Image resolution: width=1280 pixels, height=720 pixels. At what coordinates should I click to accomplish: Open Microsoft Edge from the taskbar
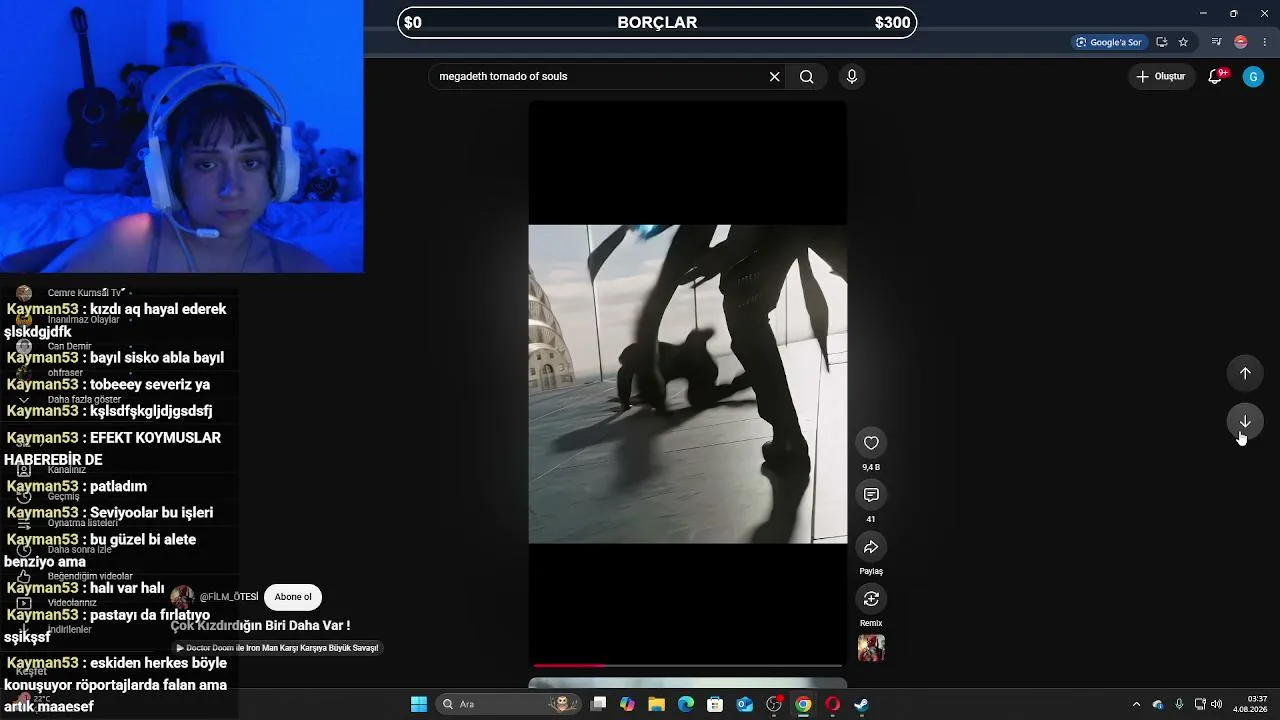686,704
